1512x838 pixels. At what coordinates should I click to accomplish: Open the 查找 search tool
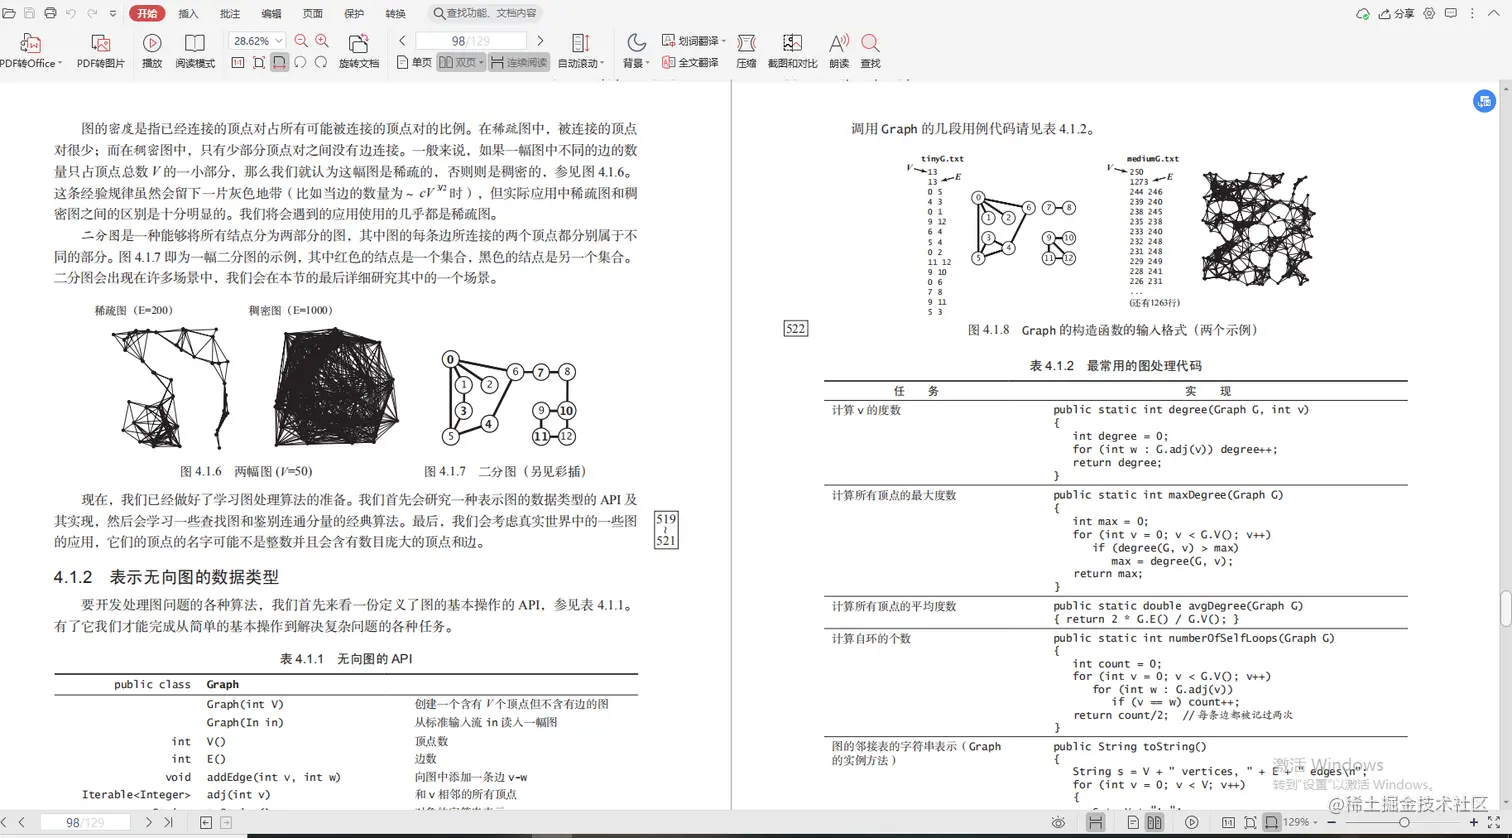pyautogui.click(x=870, y=50)
